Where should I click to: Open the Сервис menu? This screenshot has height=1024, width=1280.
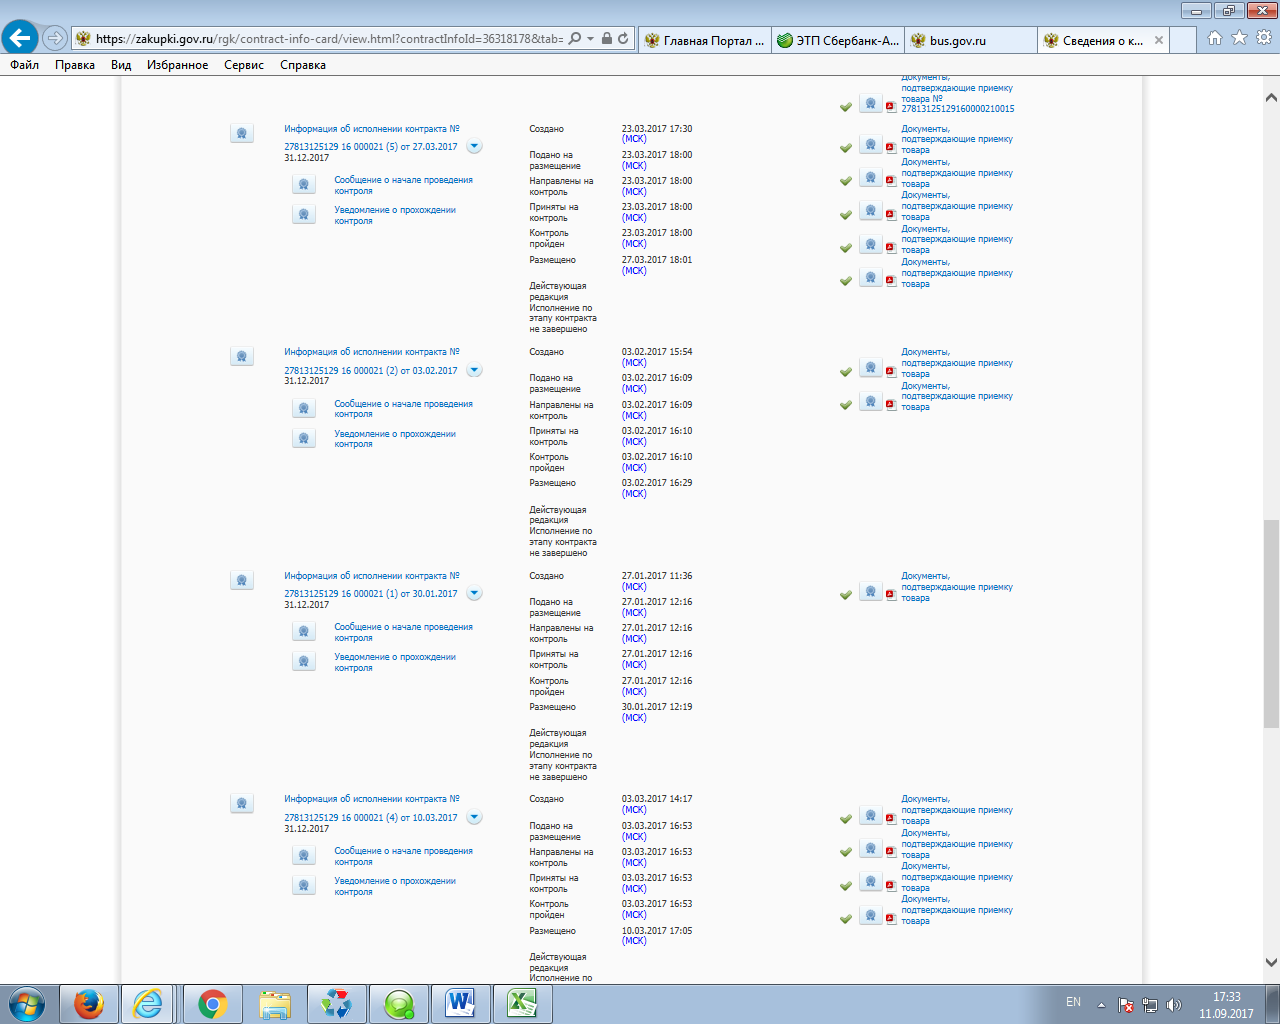[244, 65]
